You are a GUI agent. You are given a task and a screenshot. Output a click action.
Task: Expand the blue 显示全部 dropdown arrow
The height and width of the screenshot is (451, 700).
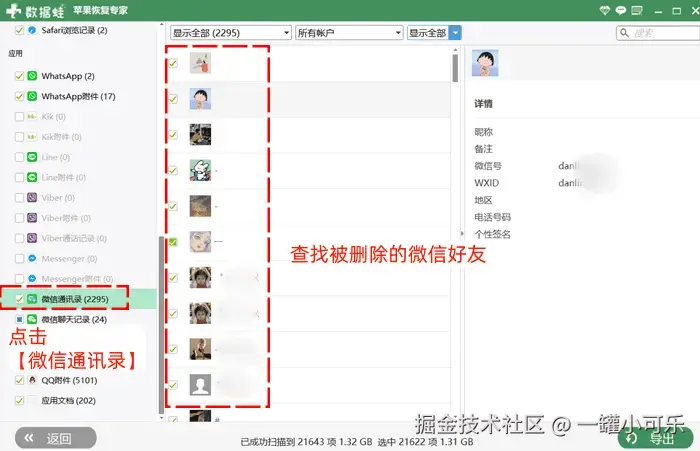455,33
